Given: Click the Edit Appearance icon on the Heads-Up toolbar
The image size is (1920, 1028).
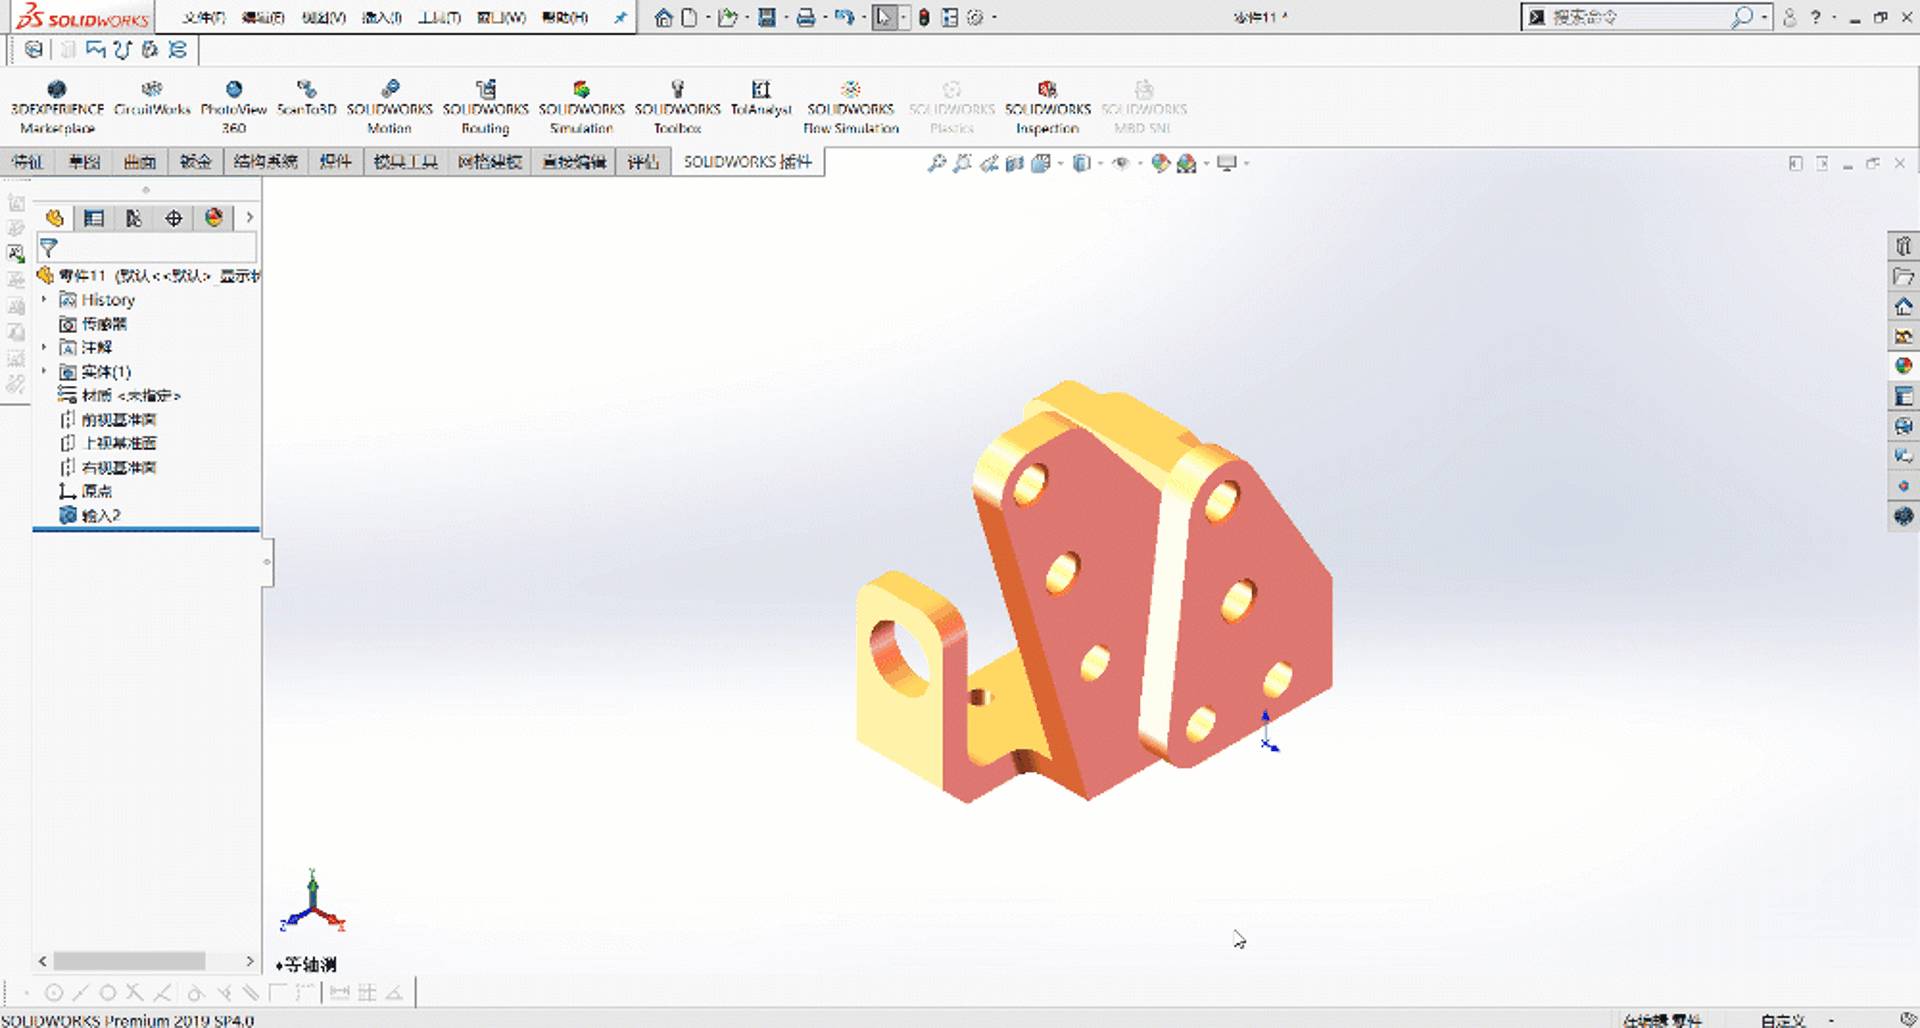Looking at the screenshot, I should [1158, 162].
